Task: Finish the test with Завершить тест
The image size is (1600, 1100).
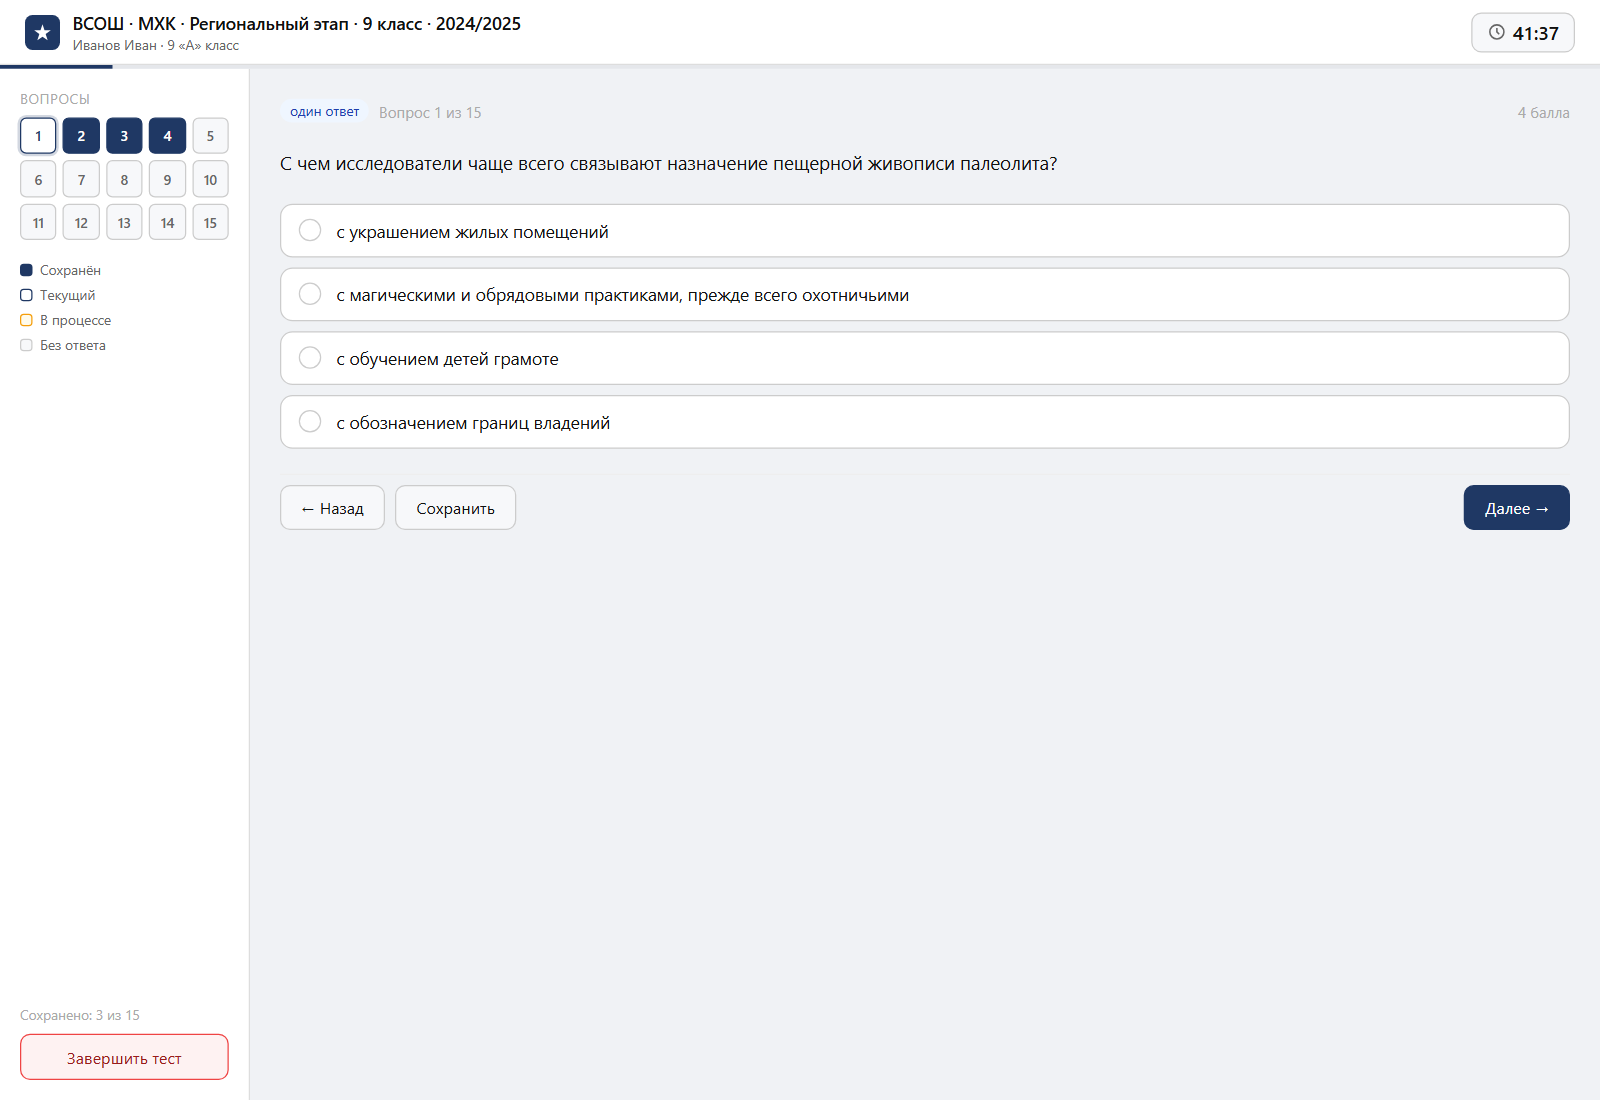Action: pyautogui.click(x=124, y=1057)
